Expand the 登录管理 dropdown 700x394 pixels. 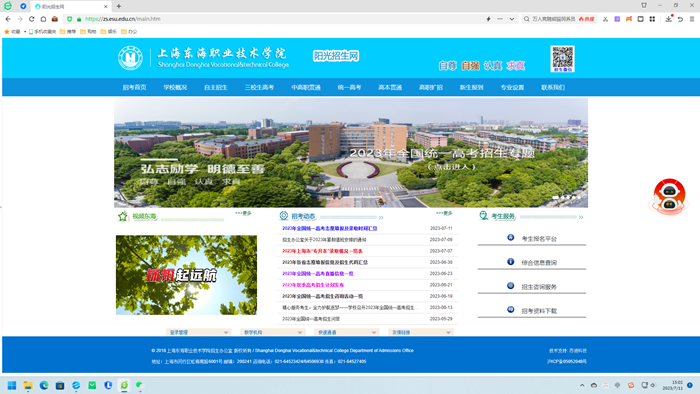tap(199, 332)
